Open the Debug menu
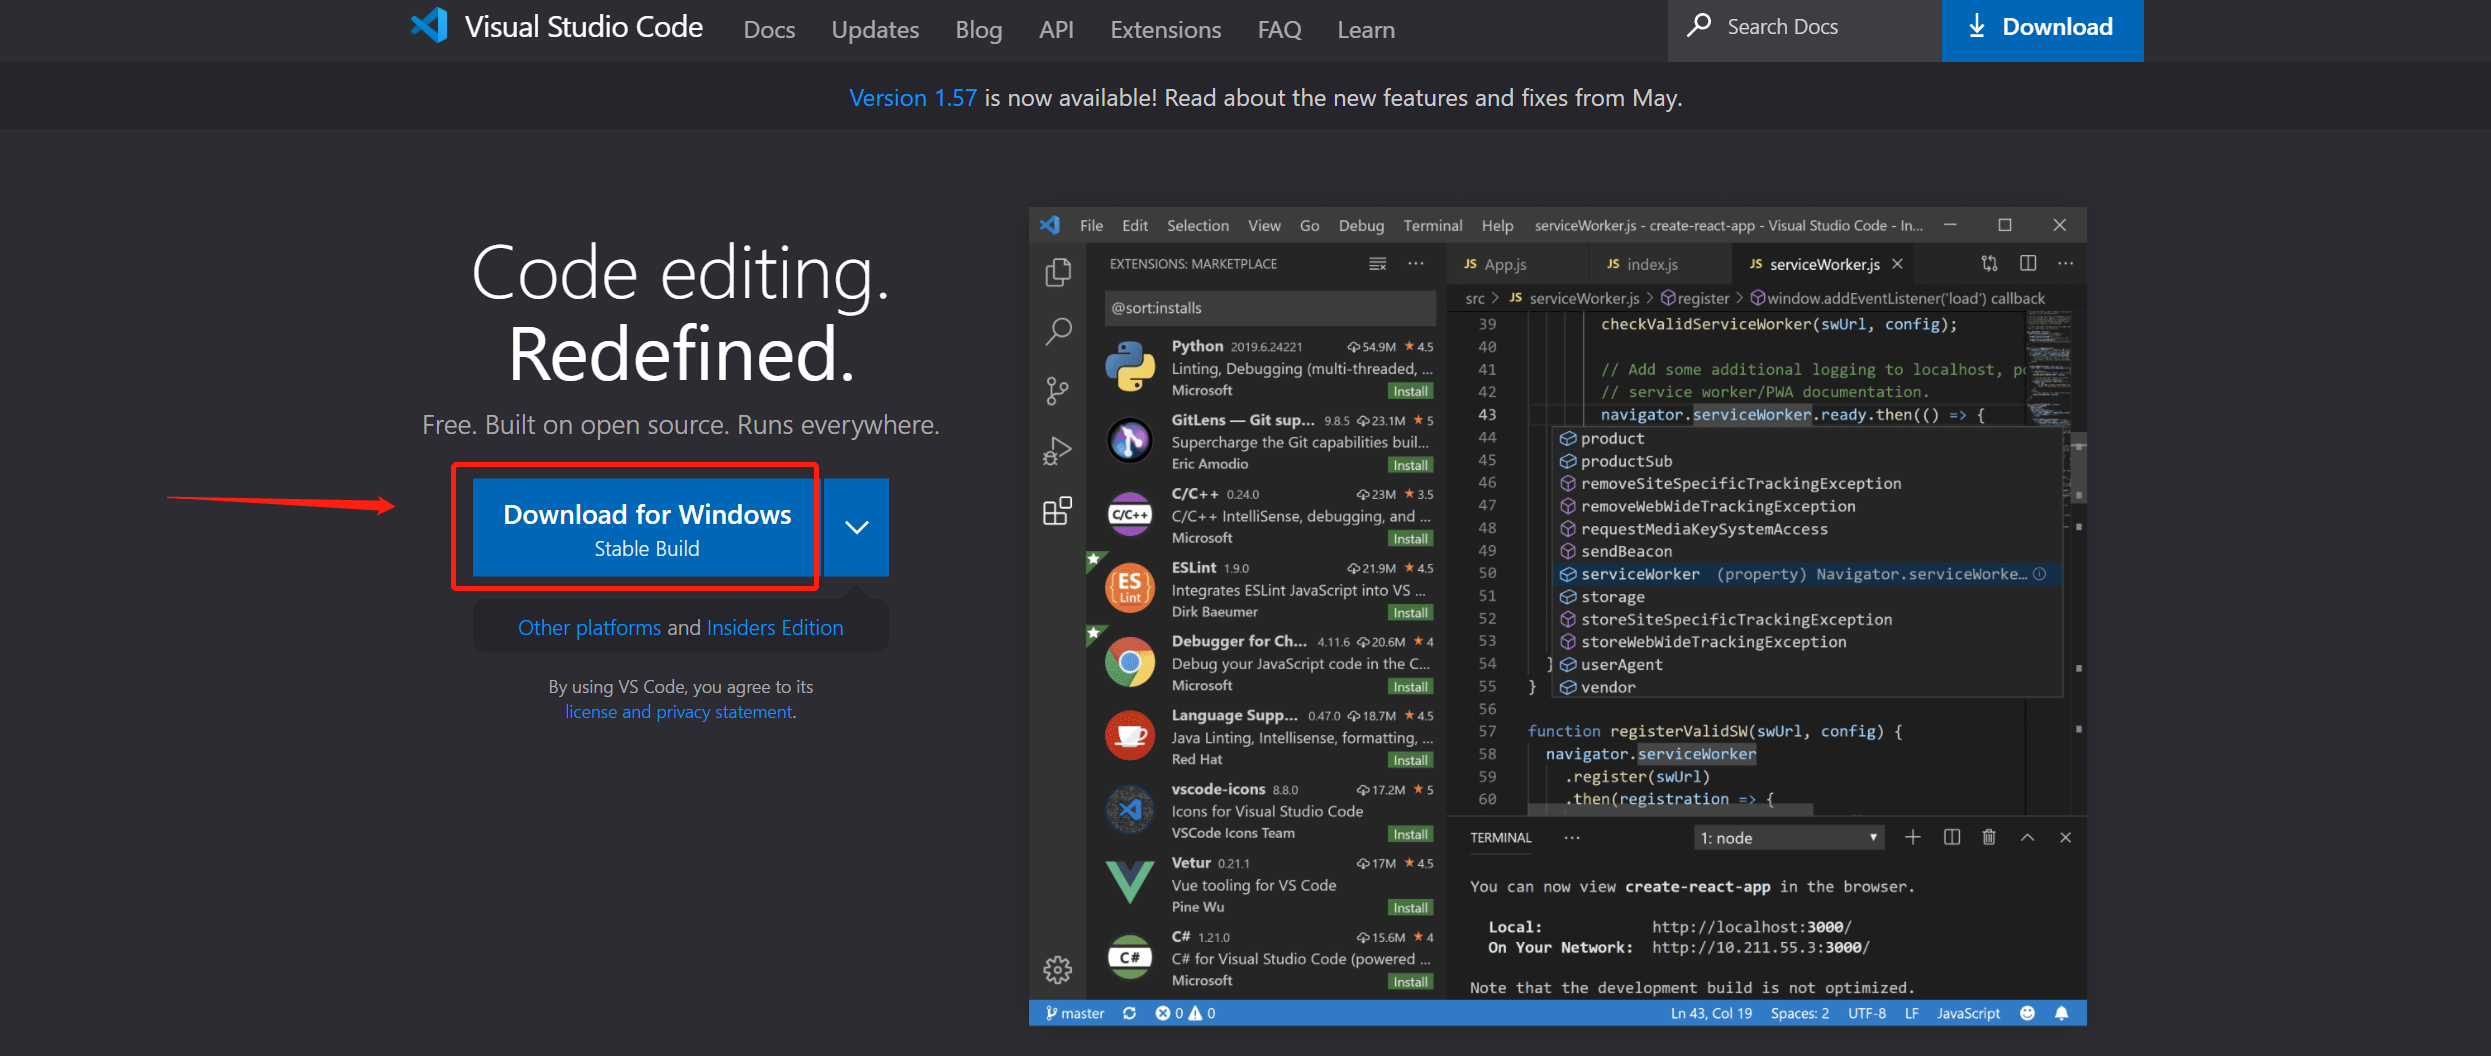The width and height of the screenshot is (2491, 1056). click(x=1361, y=226)
